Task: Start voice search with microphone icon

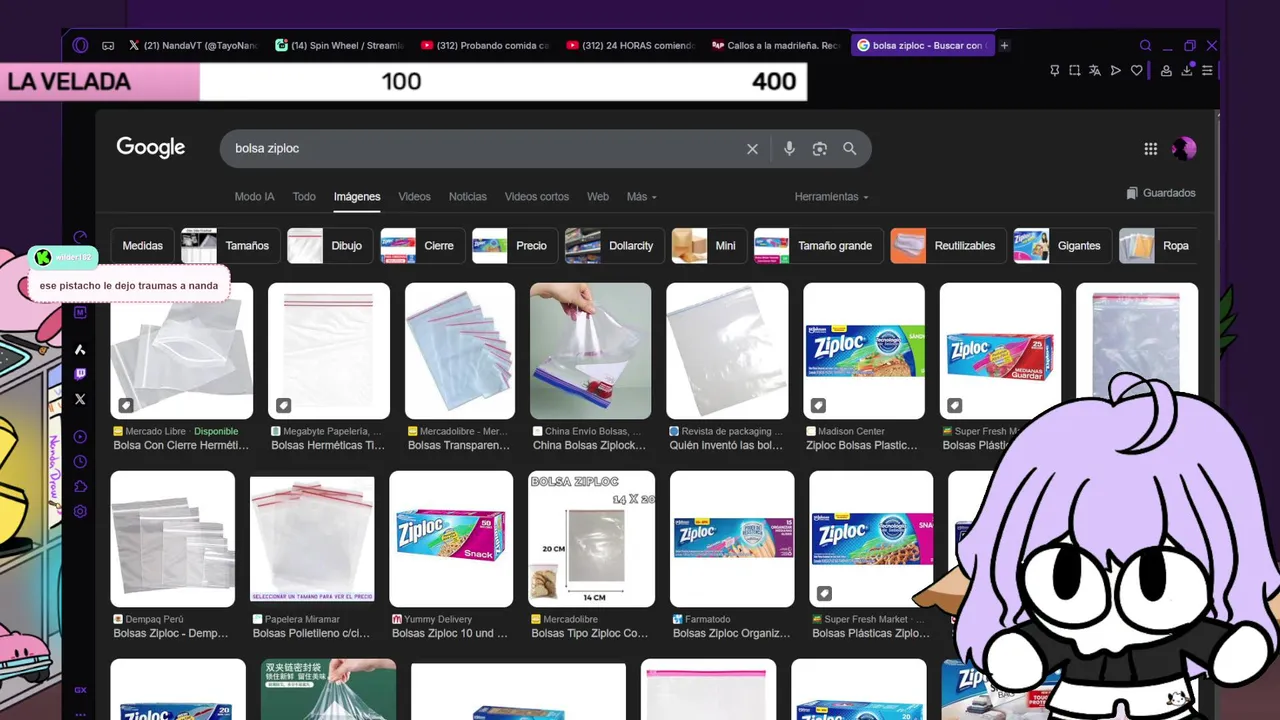Action: click(789, 148)
